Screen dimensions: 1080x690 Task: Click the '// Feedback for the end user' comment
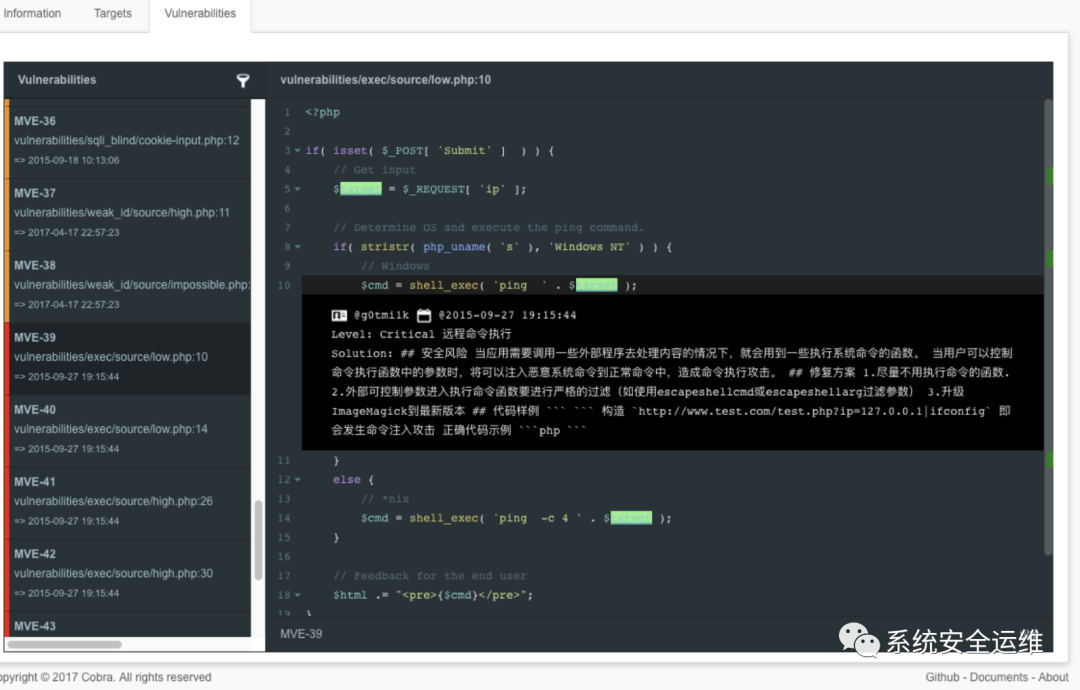coord(430,576)
